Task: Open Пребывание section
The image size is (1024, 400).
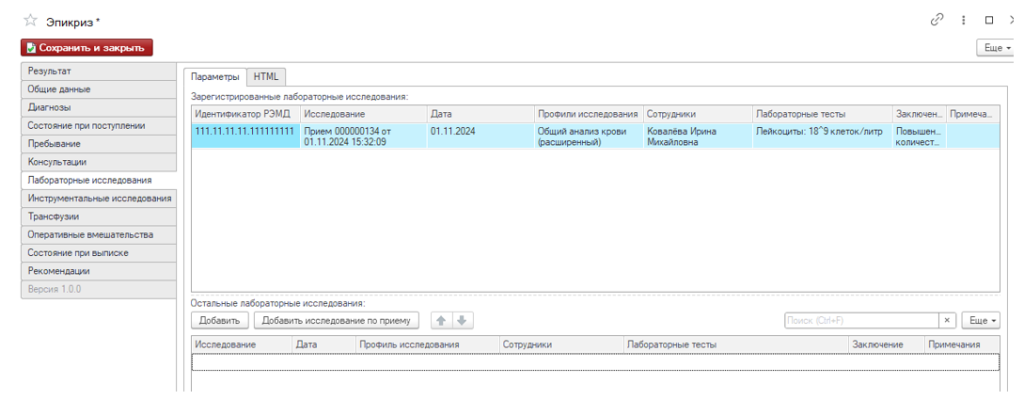Action: coord(99,144)
